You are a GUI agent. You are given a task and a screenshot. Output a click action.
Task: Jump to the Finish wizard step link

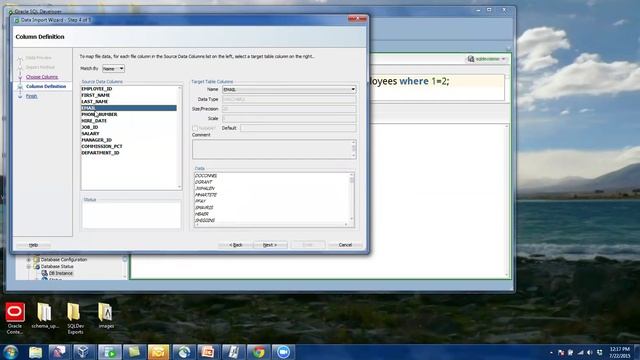click(x=31, y=96)
